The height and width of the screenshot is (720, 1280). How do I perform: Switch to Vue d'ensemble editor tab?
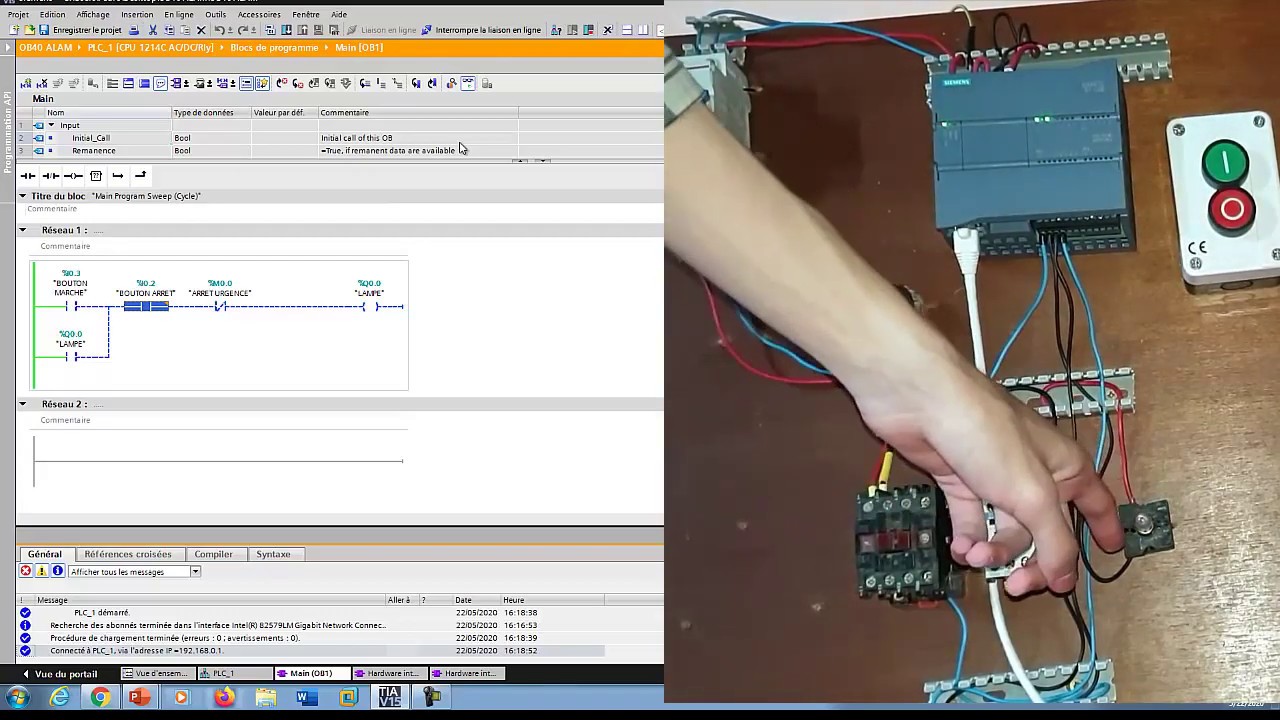coord(158,674)
